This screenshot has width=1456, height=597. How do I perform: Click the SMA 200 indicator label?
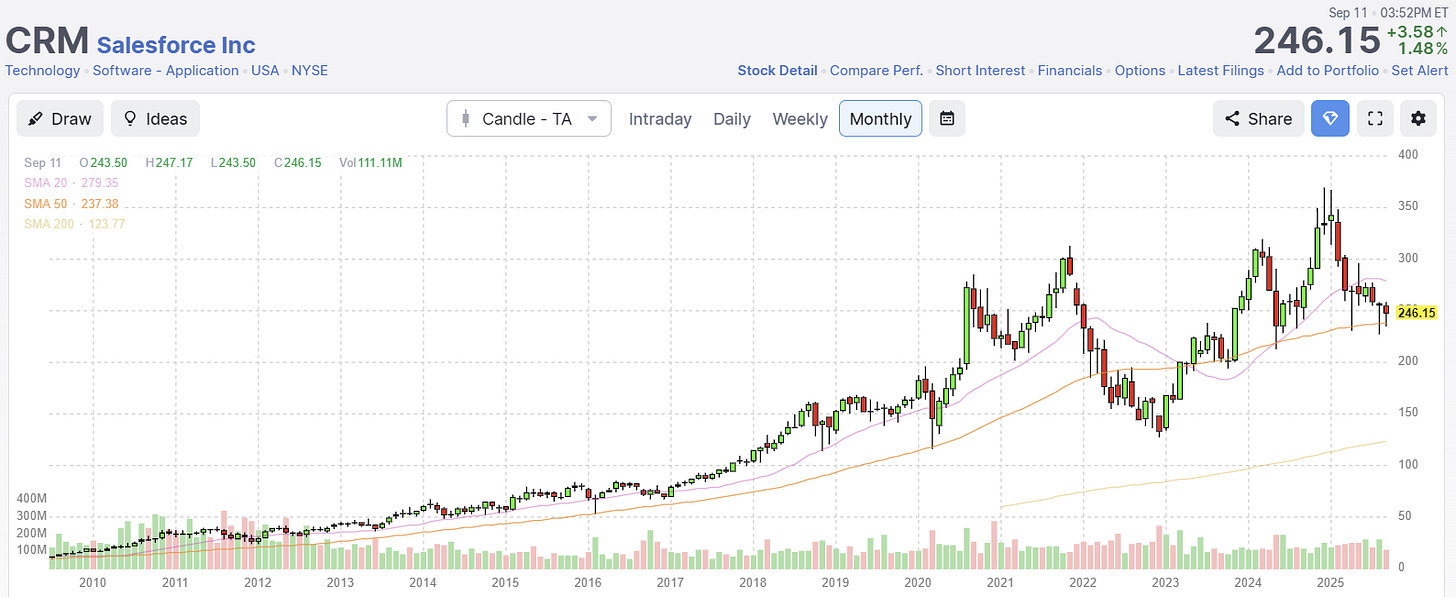point(75,223)
